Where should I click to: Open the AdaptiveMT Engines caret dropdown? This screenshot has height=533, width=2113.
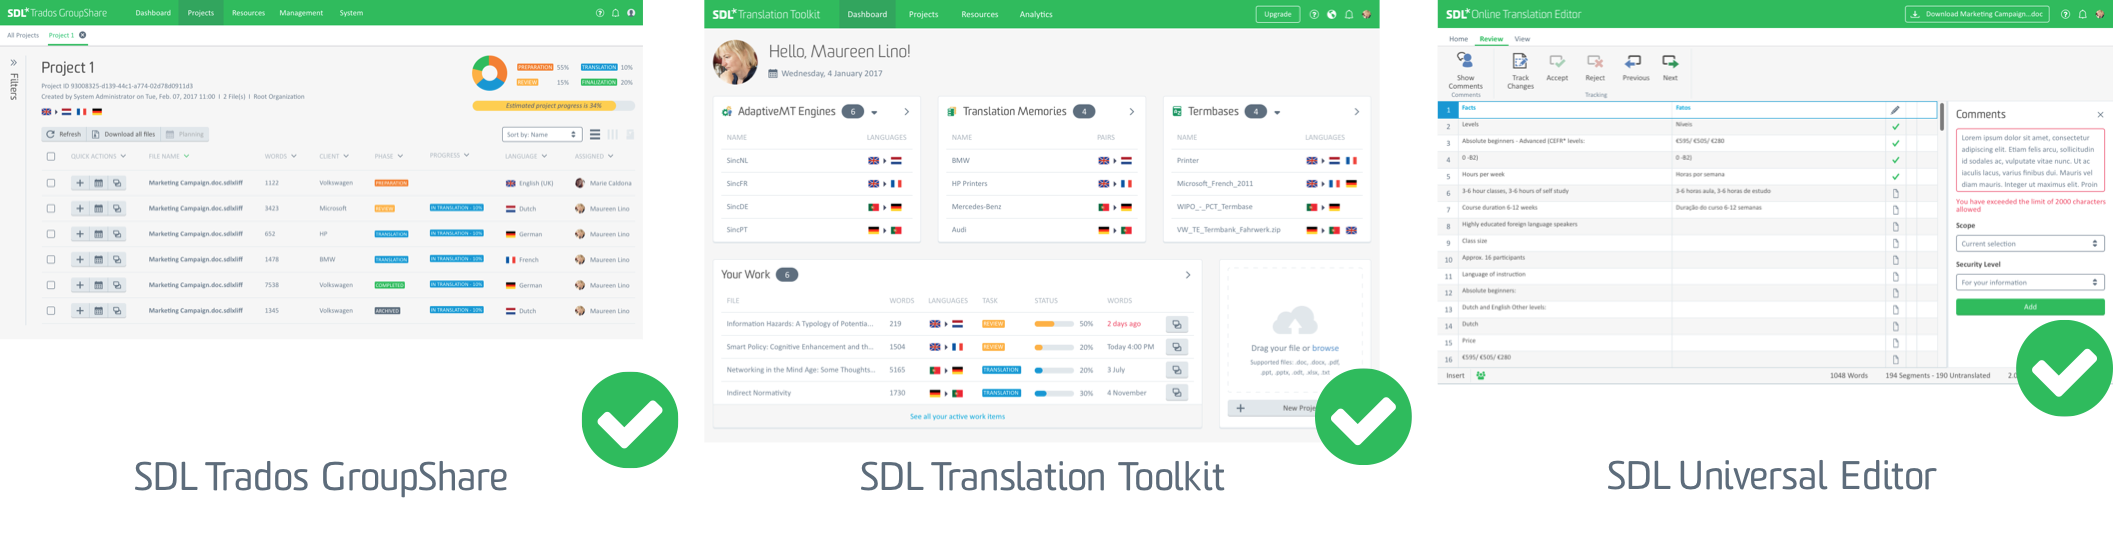874,112
